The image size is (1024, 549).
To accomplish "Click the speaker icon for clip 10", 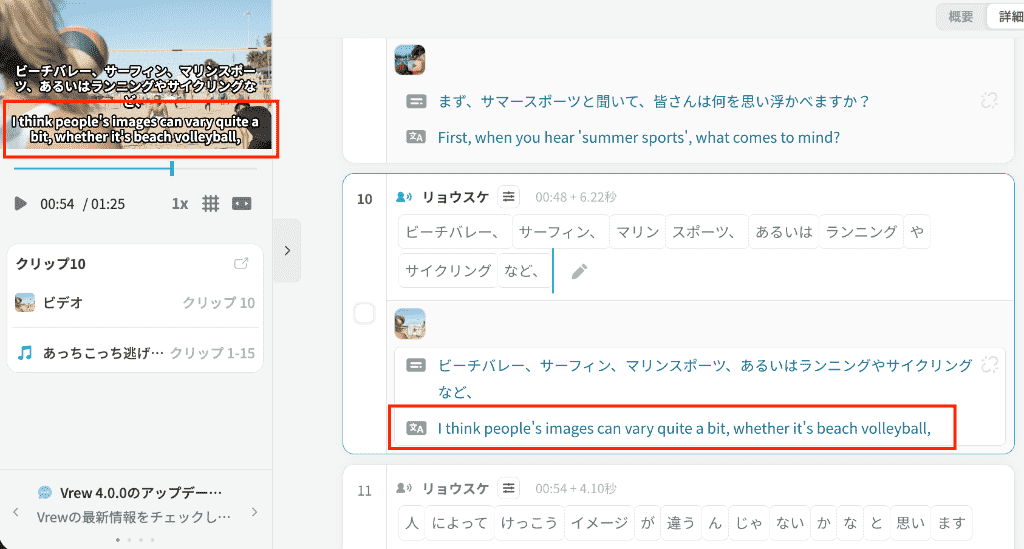I will [x=404, y=196].
